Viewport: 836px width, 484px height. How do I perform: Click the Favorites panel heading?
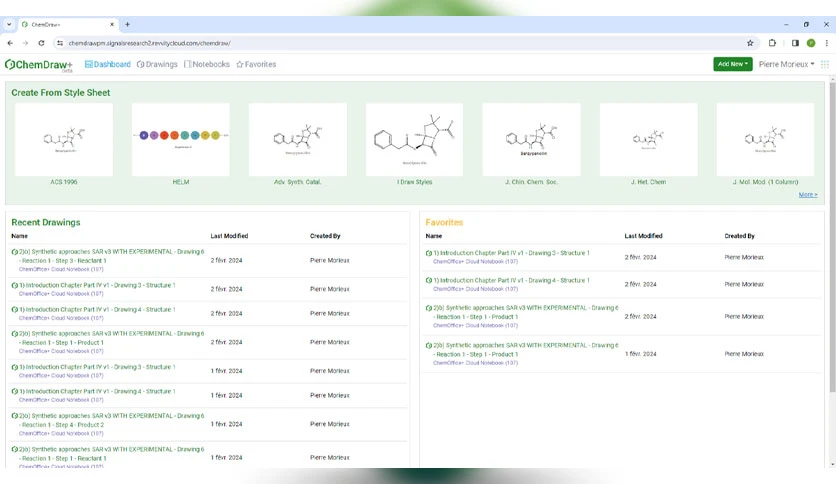[x=444, y=223]
